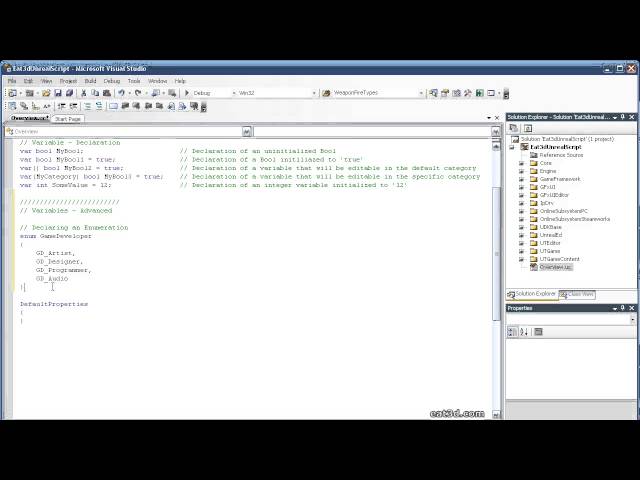Expand the Engine folder node
This screenshot has height=480, width=640.
point(522,171)
